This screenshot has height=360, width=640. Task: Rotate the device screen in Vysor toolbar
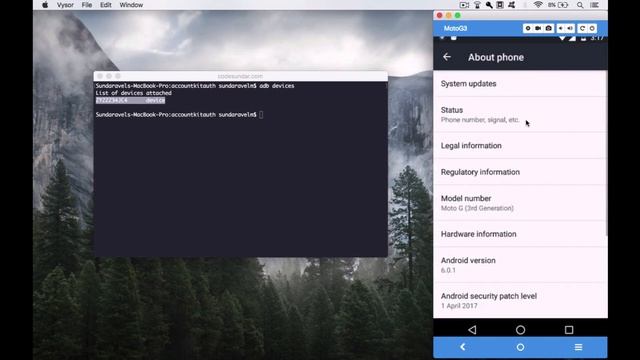click(582, 28)
